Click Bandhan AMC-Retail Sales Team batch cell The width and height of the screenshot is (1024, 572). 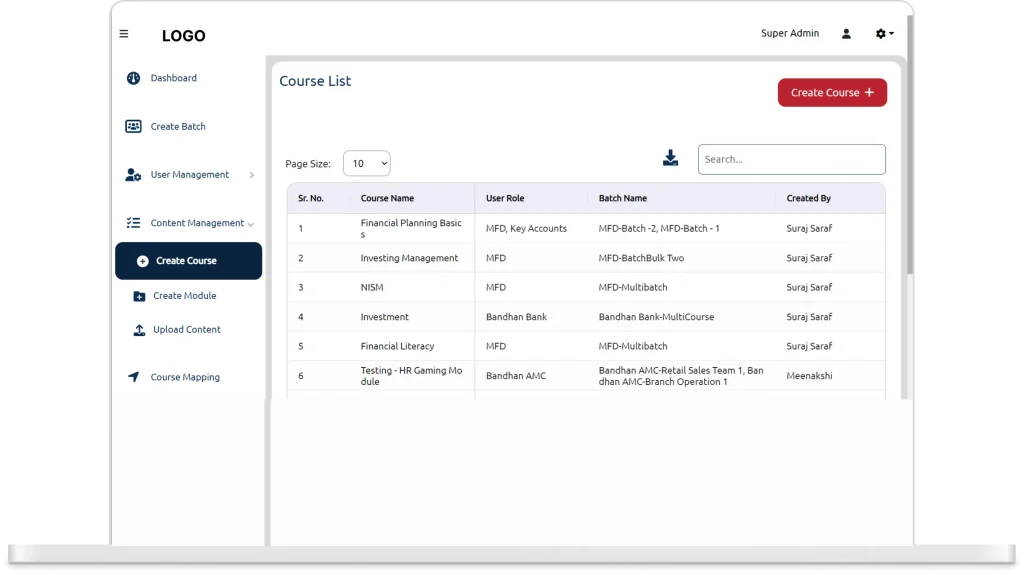point(680,376)
